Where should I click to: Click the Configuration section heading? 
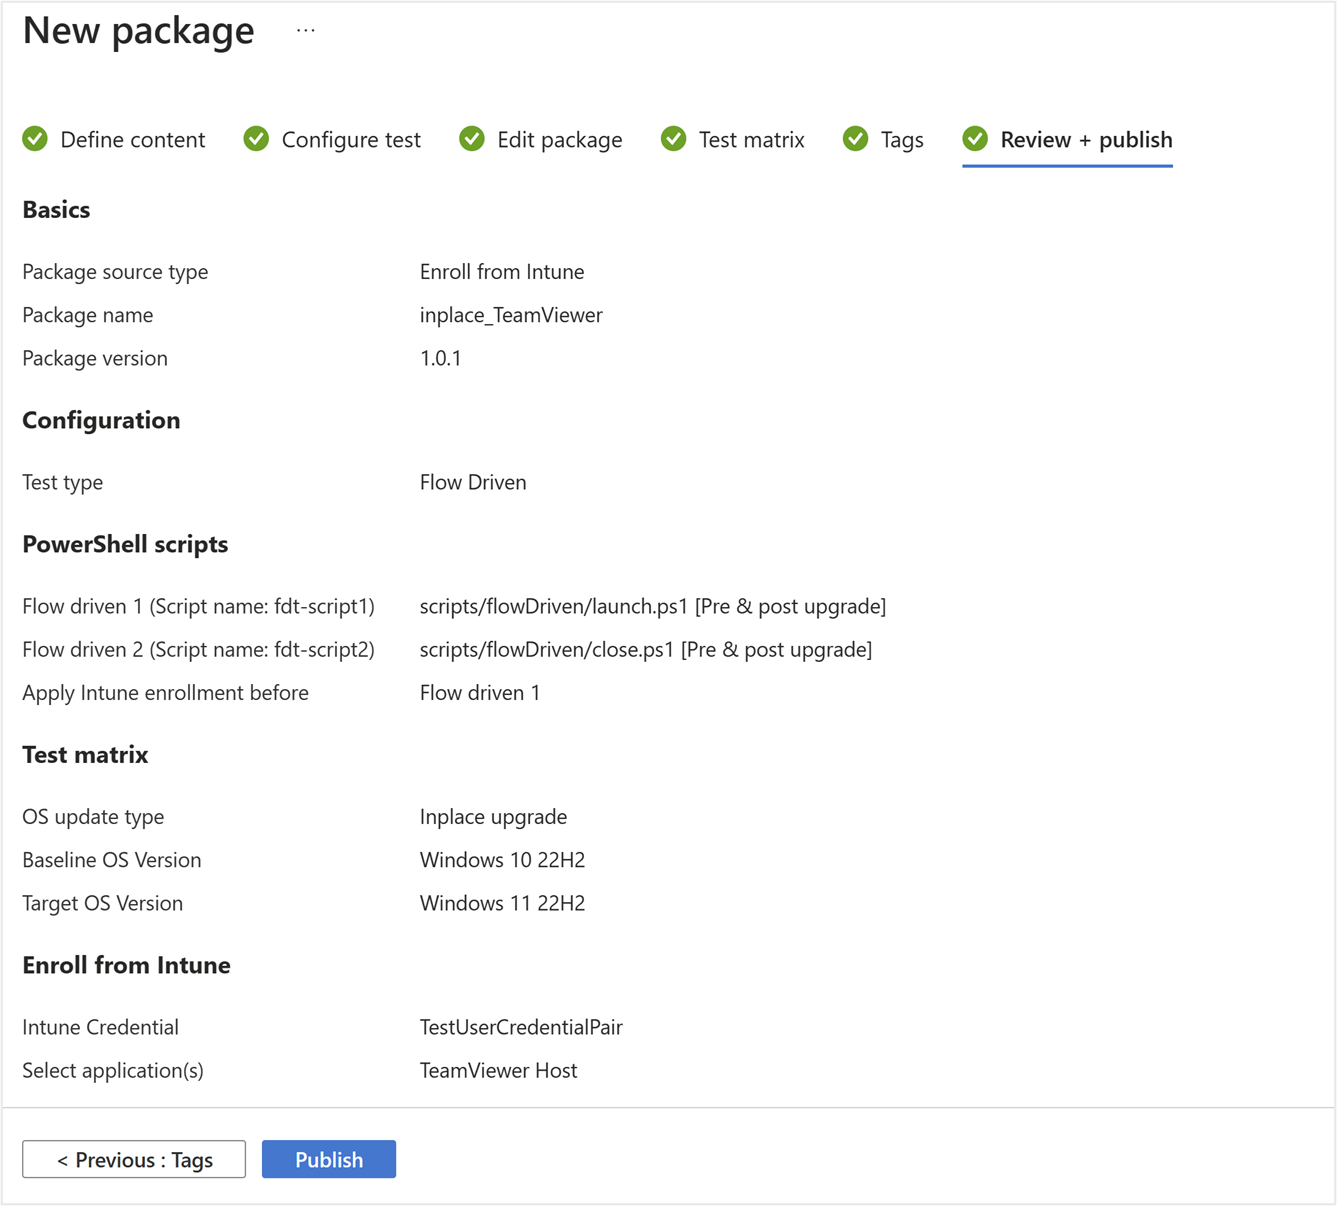(101, 420)
